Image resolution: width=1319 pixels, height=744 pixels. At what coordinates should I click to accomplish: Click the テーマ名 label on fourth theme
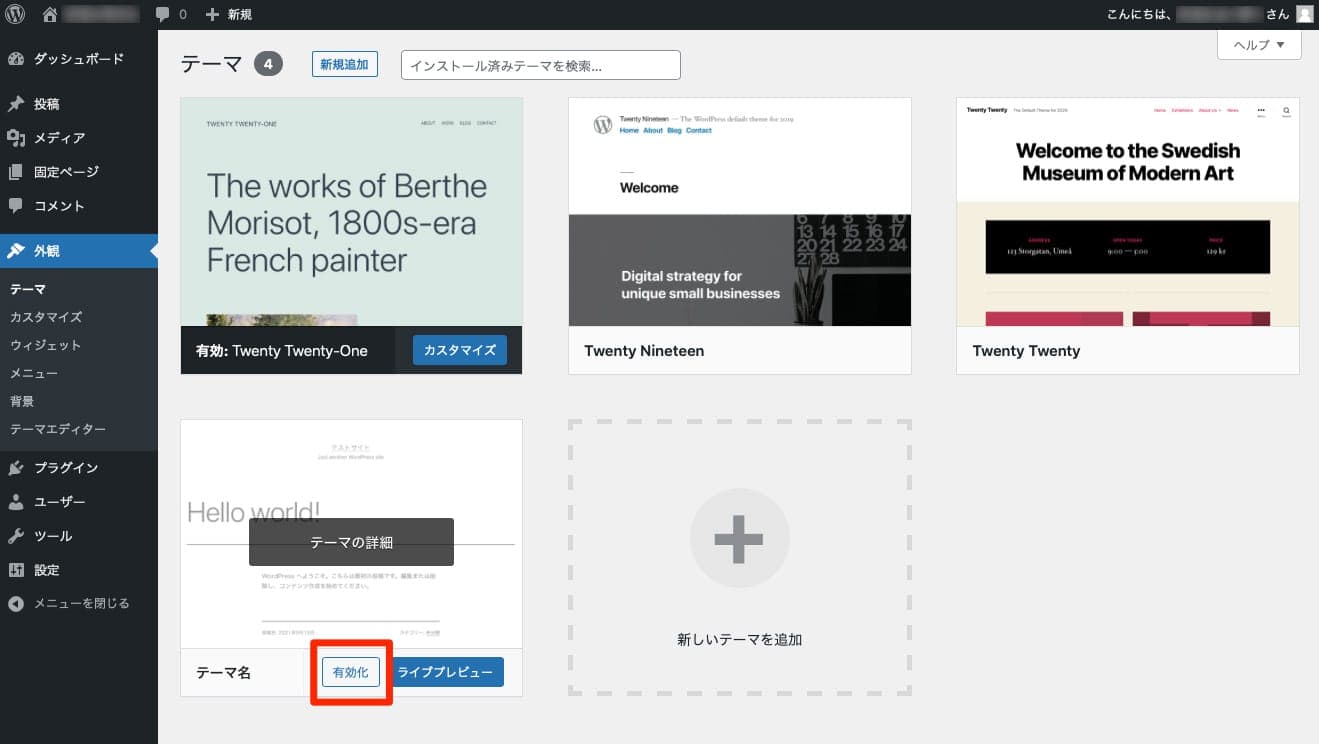tap(224, 673)
